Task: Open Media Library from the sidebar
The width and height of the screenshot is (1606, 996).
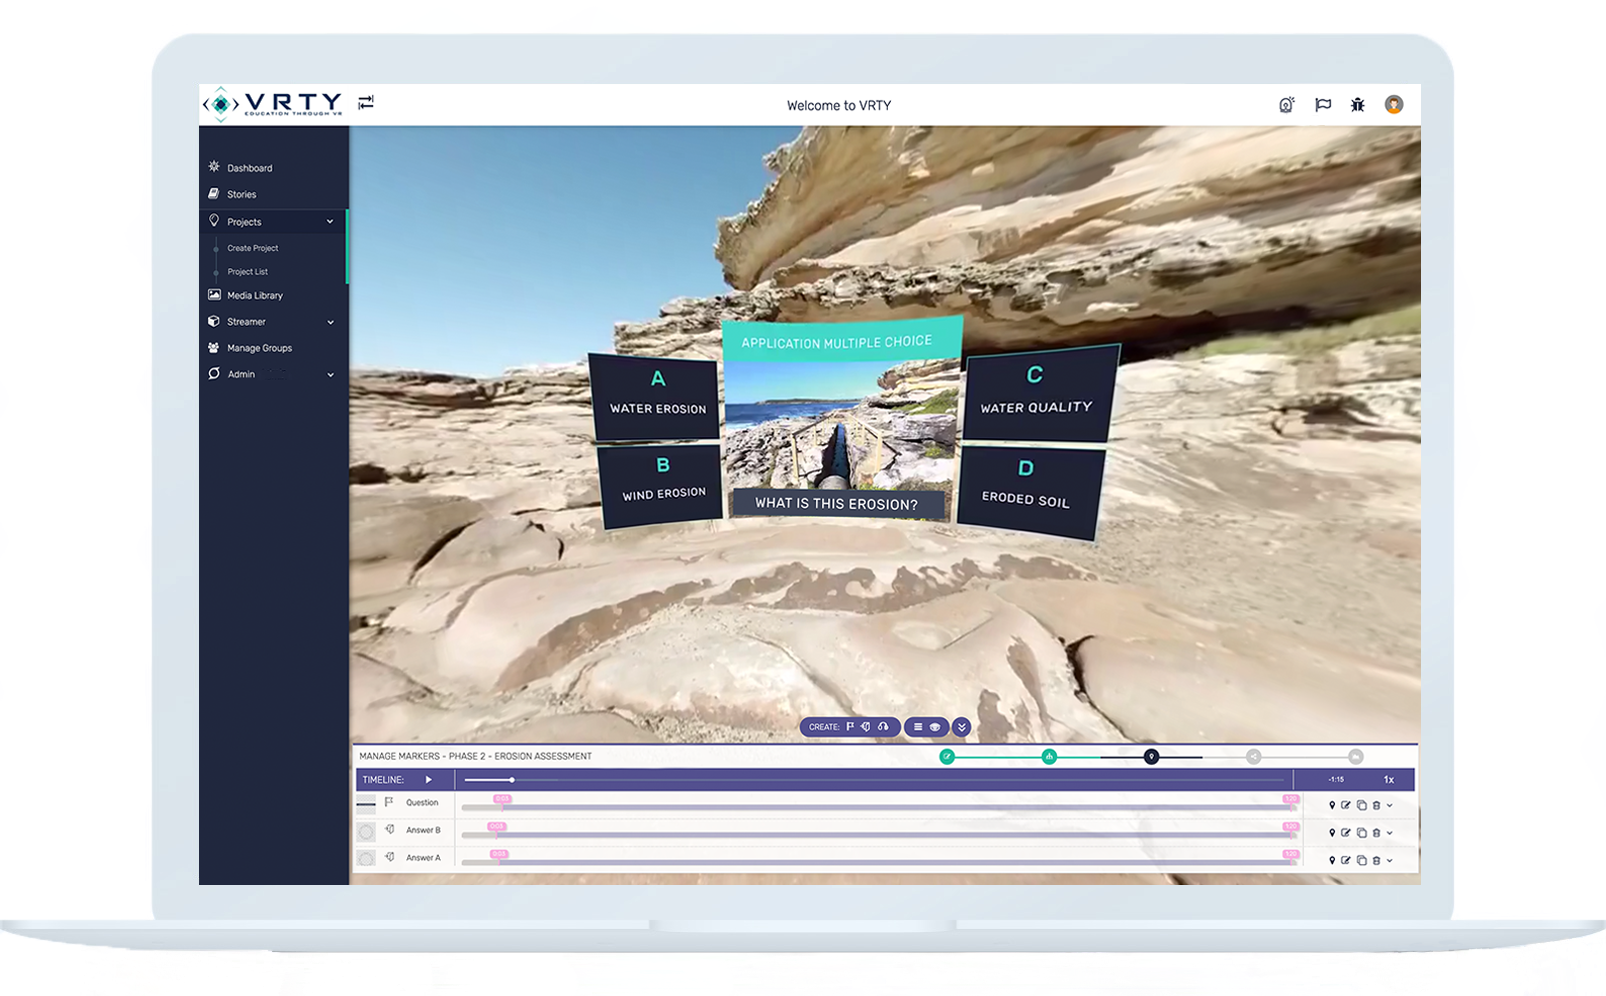Action: 254,296
